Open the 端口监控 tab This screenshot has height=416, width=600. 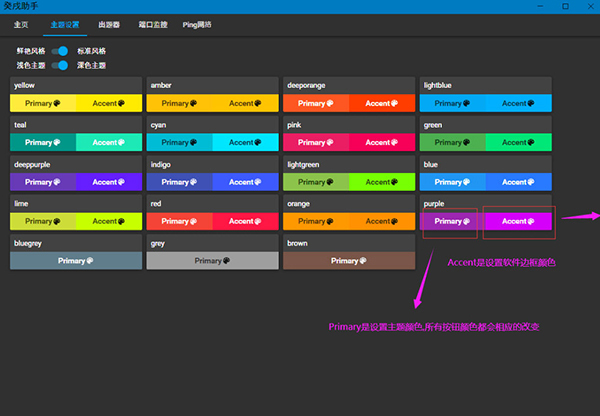[x=153, y=23]
